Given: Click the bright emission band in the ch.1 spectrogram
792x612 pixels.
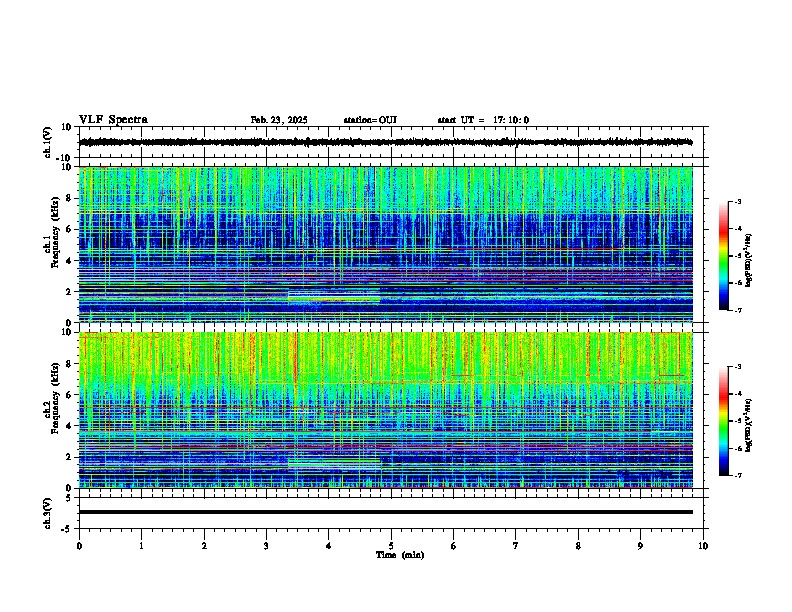Looking at the screenshot, I should coord(334,297).
